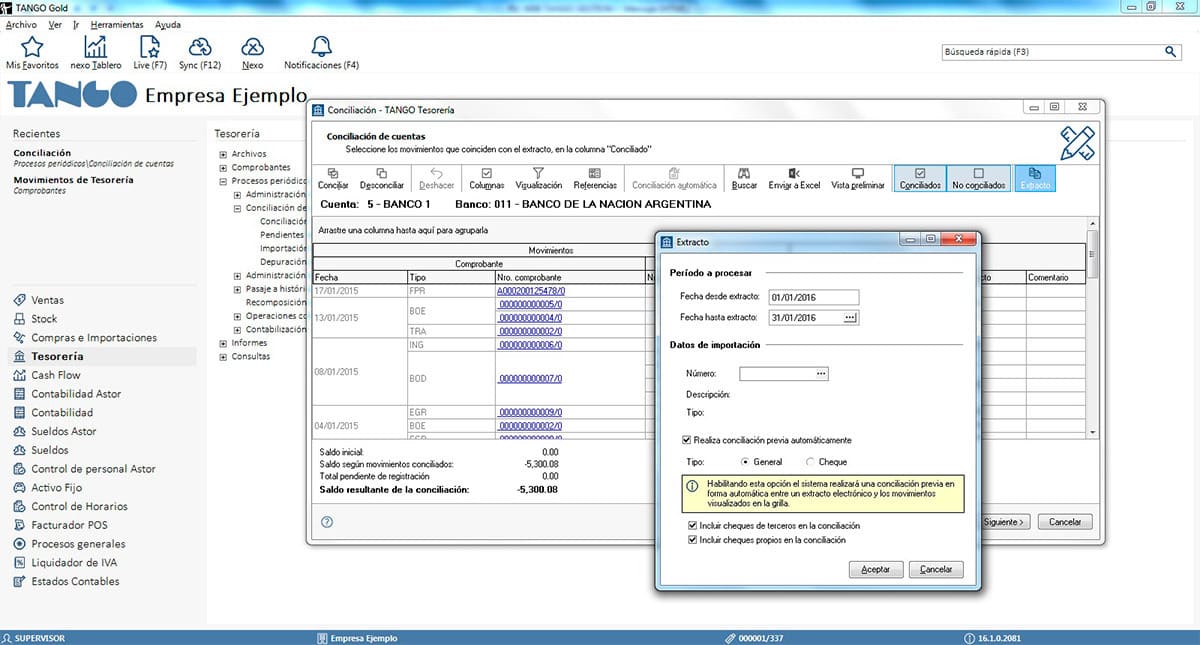Toggle the No conciliados filter button
The height and width of the screenshot is (645, 1200).
978,179
